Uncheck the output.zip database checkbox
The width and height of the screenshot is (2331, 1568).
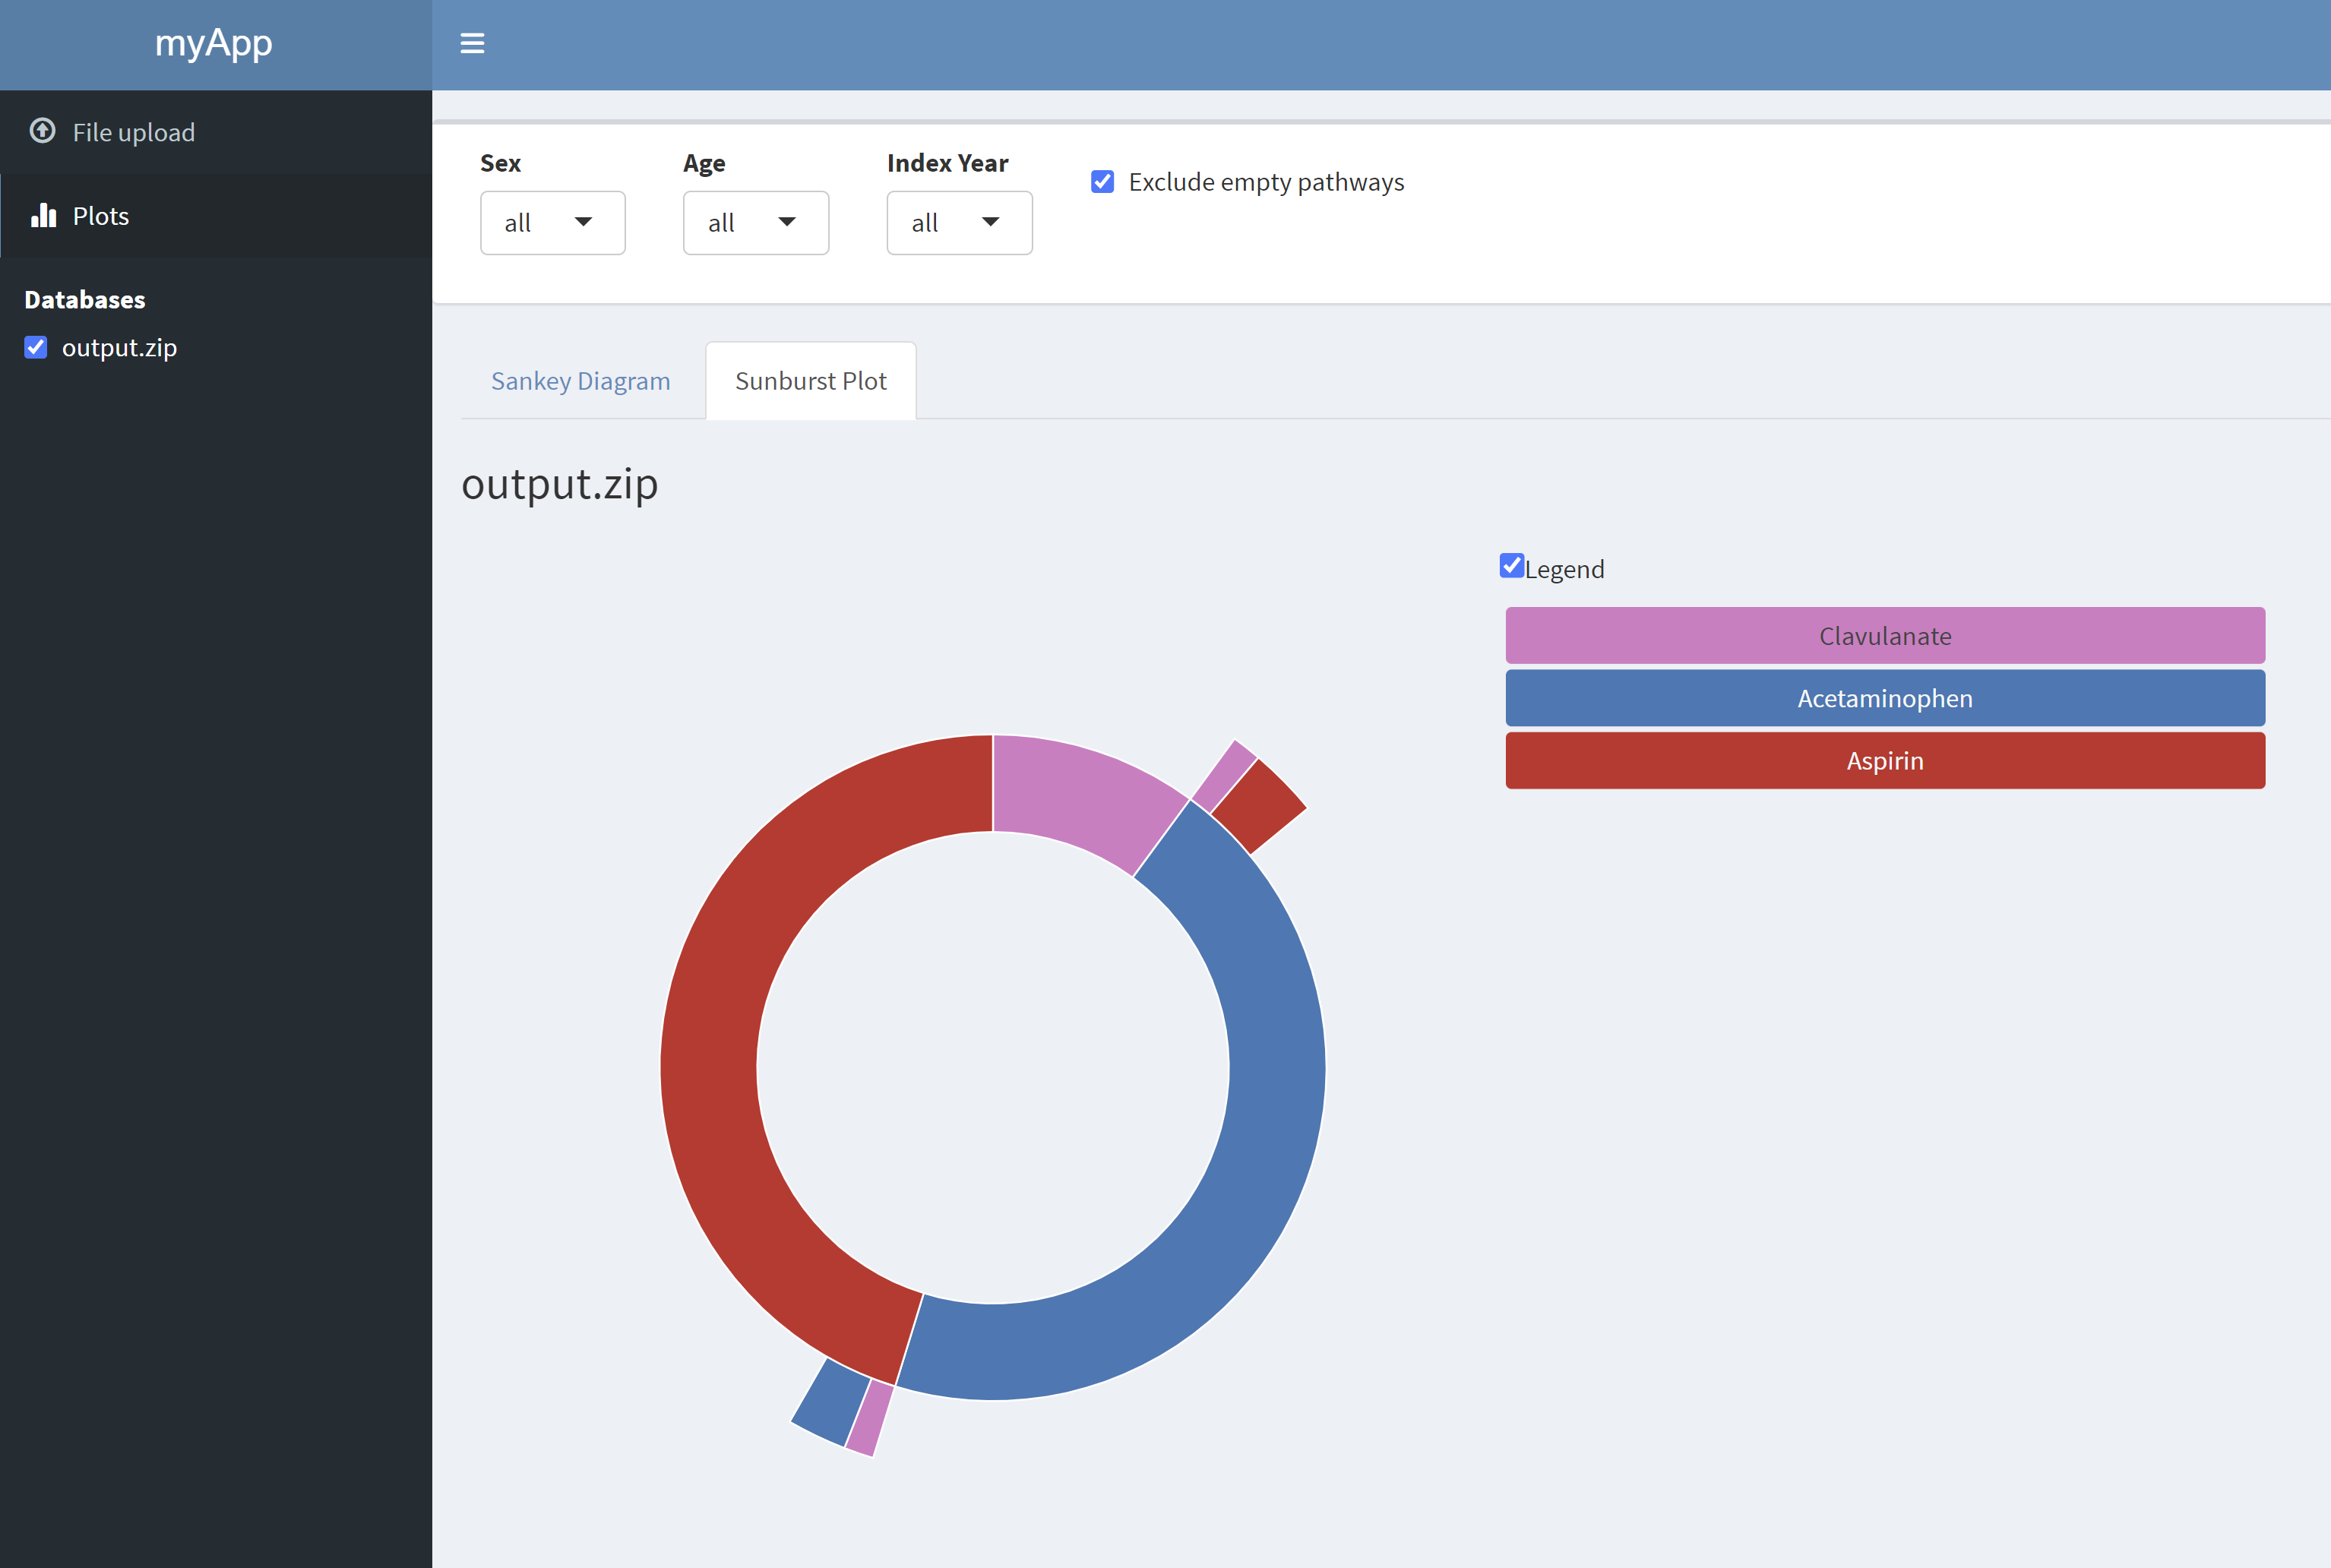point(36,347)
